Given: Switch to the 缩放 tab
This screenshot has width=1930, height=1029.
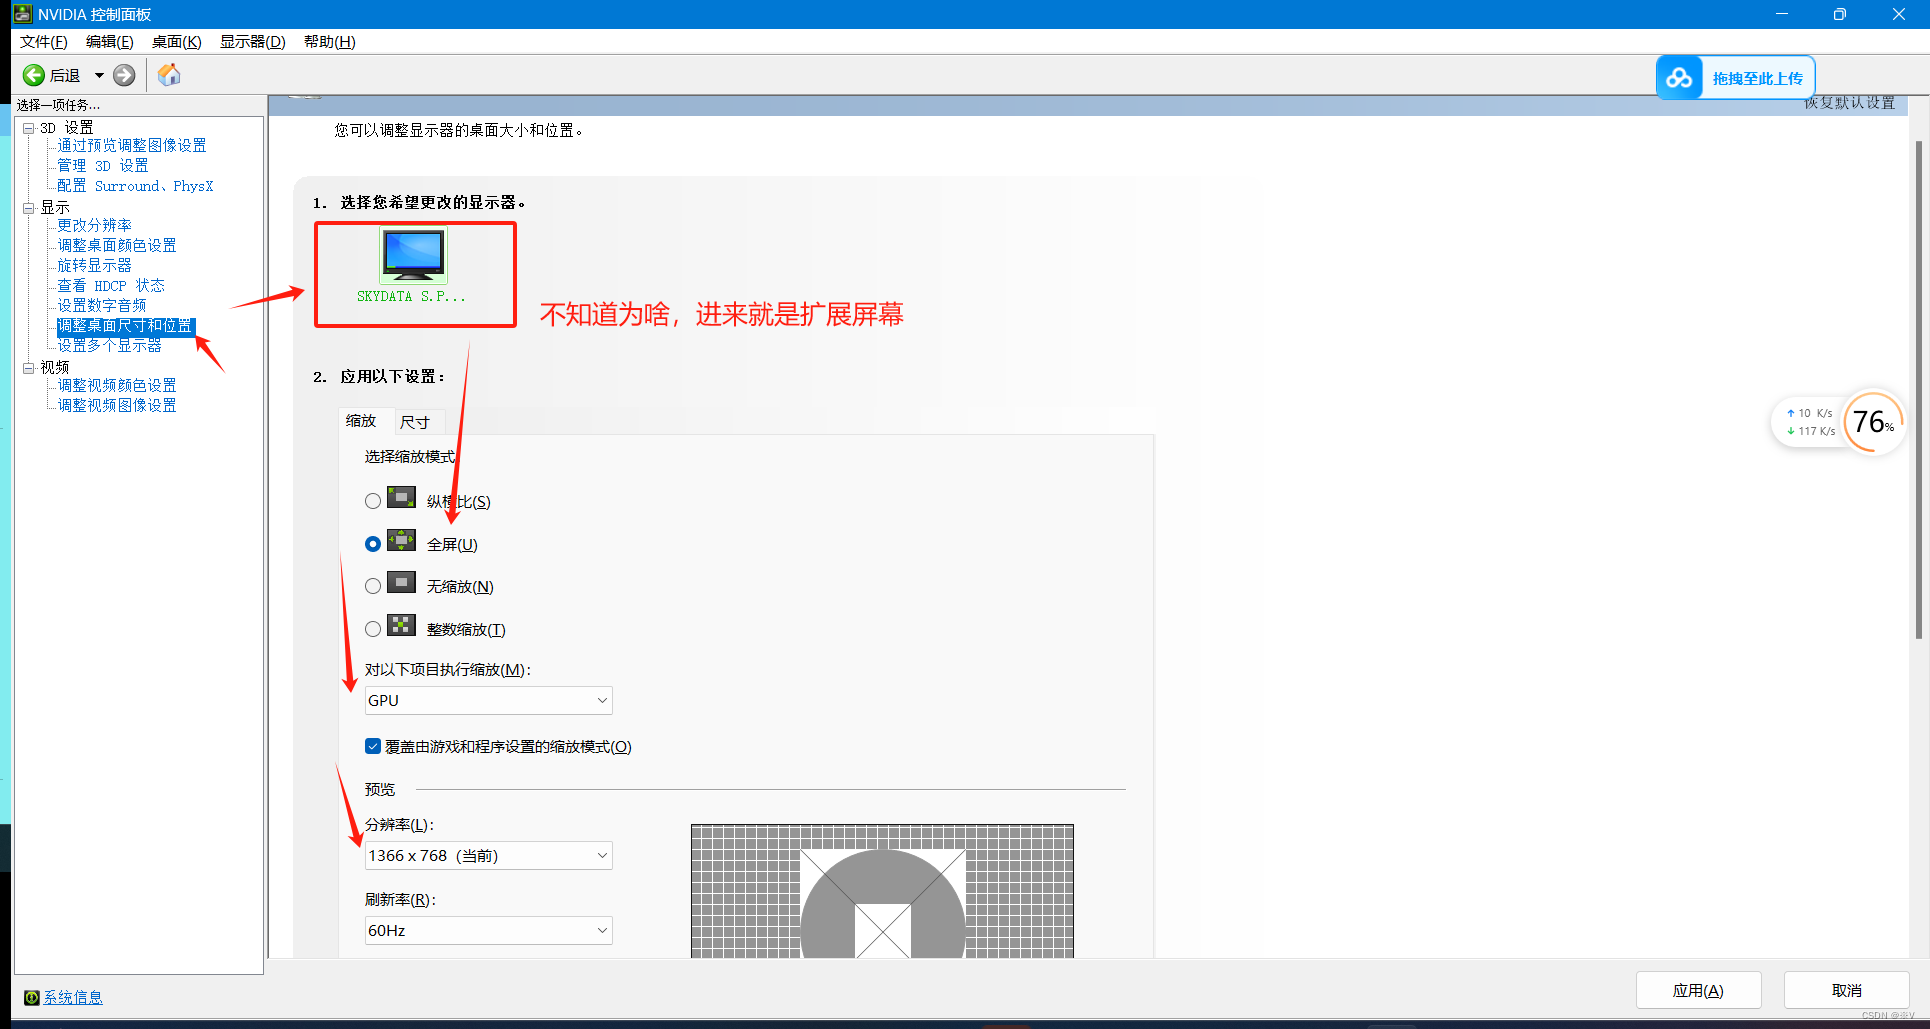Looking at the screenshot, I should click(361, 421).
